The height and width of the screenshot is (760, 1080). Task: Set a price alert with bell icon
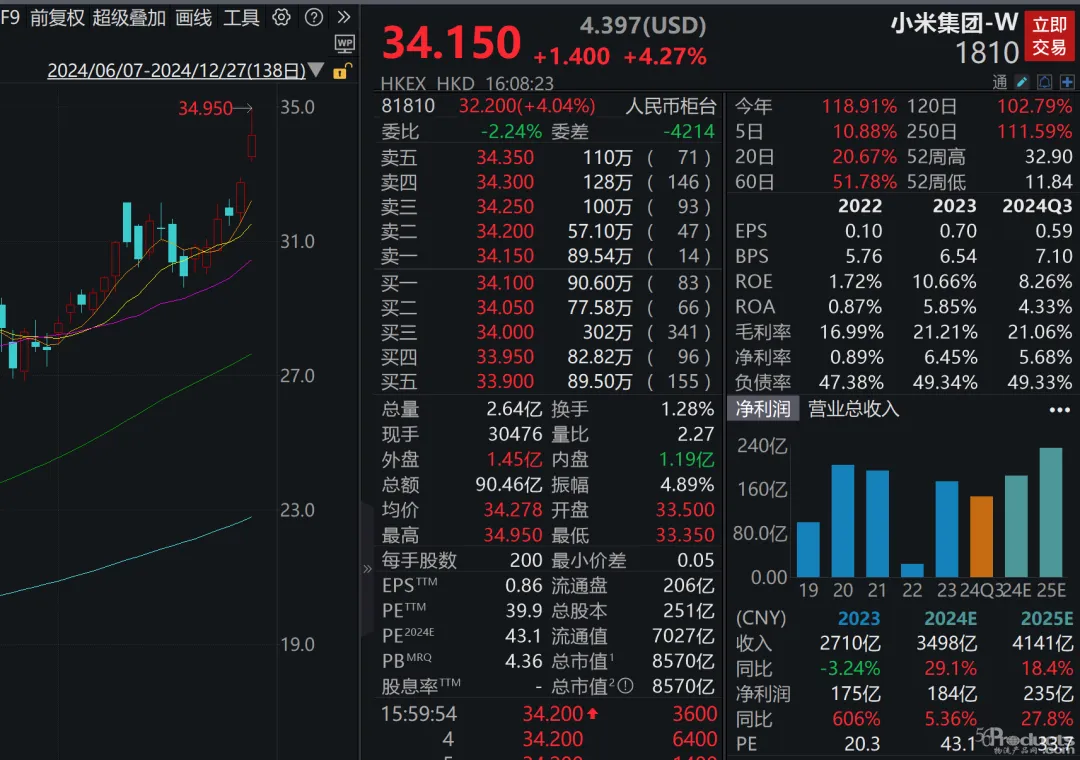(x=1044, y=83)
